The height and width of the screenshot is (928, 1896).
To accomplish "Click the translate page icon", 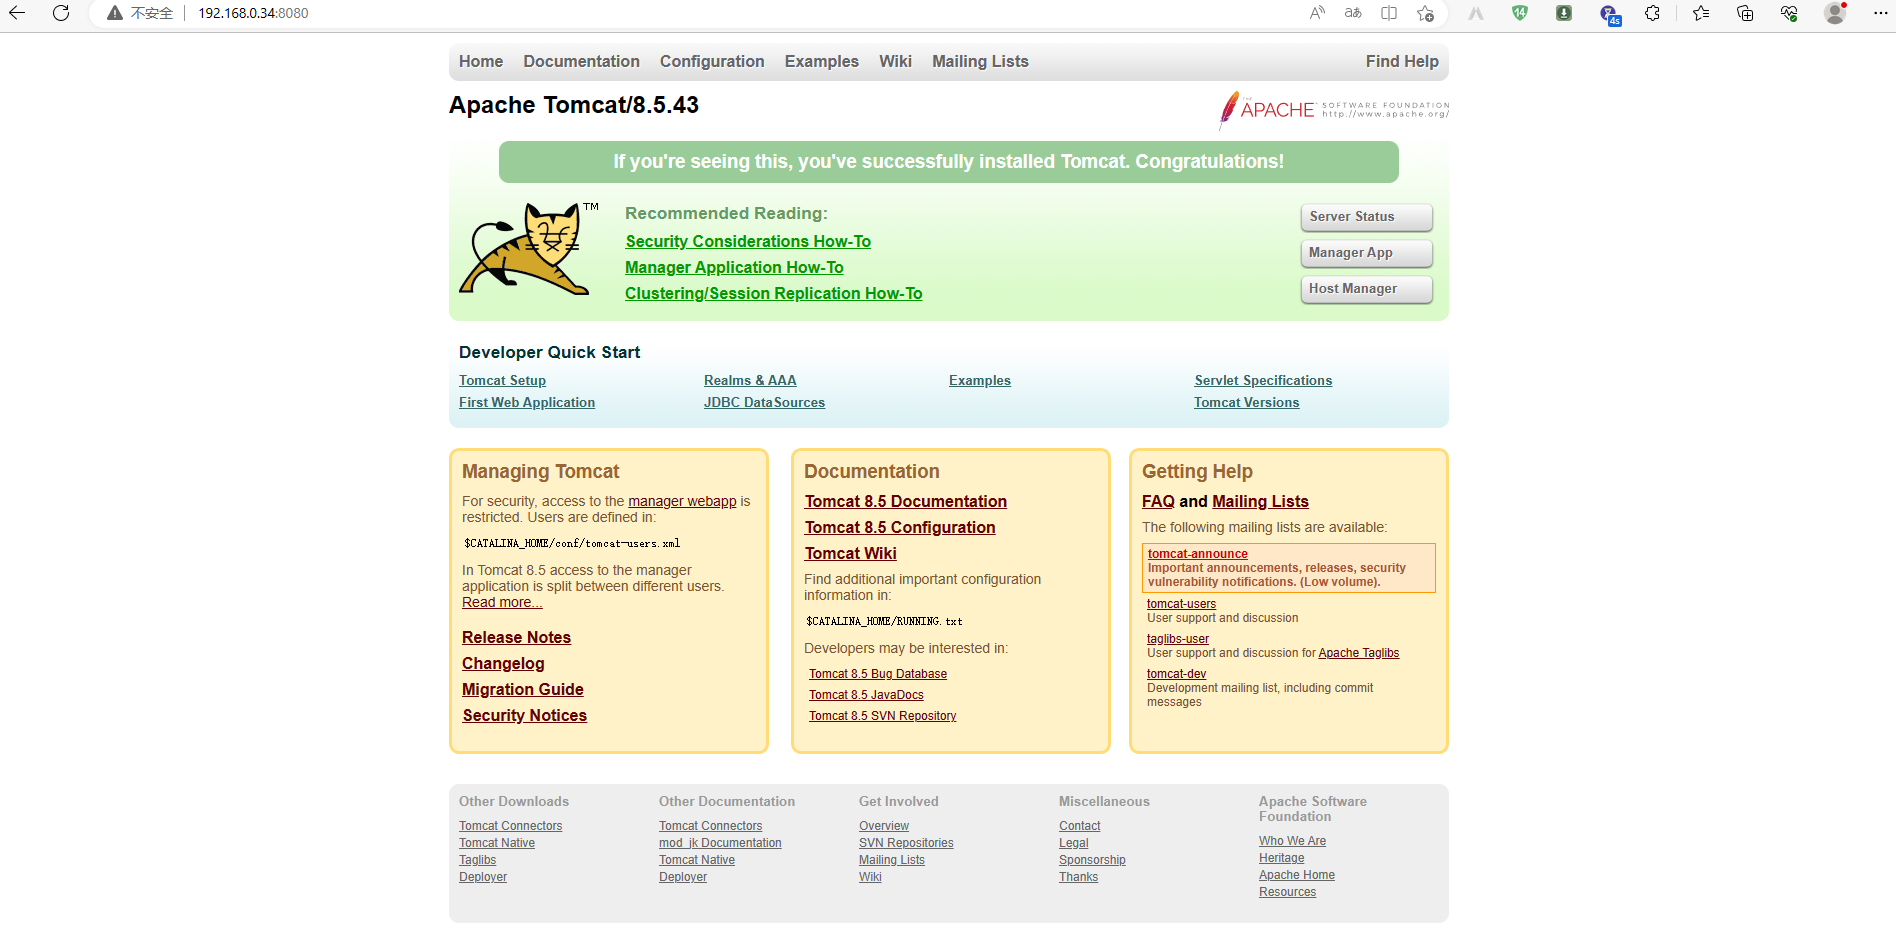I will pyautogui.click(x=1353, y=13).
